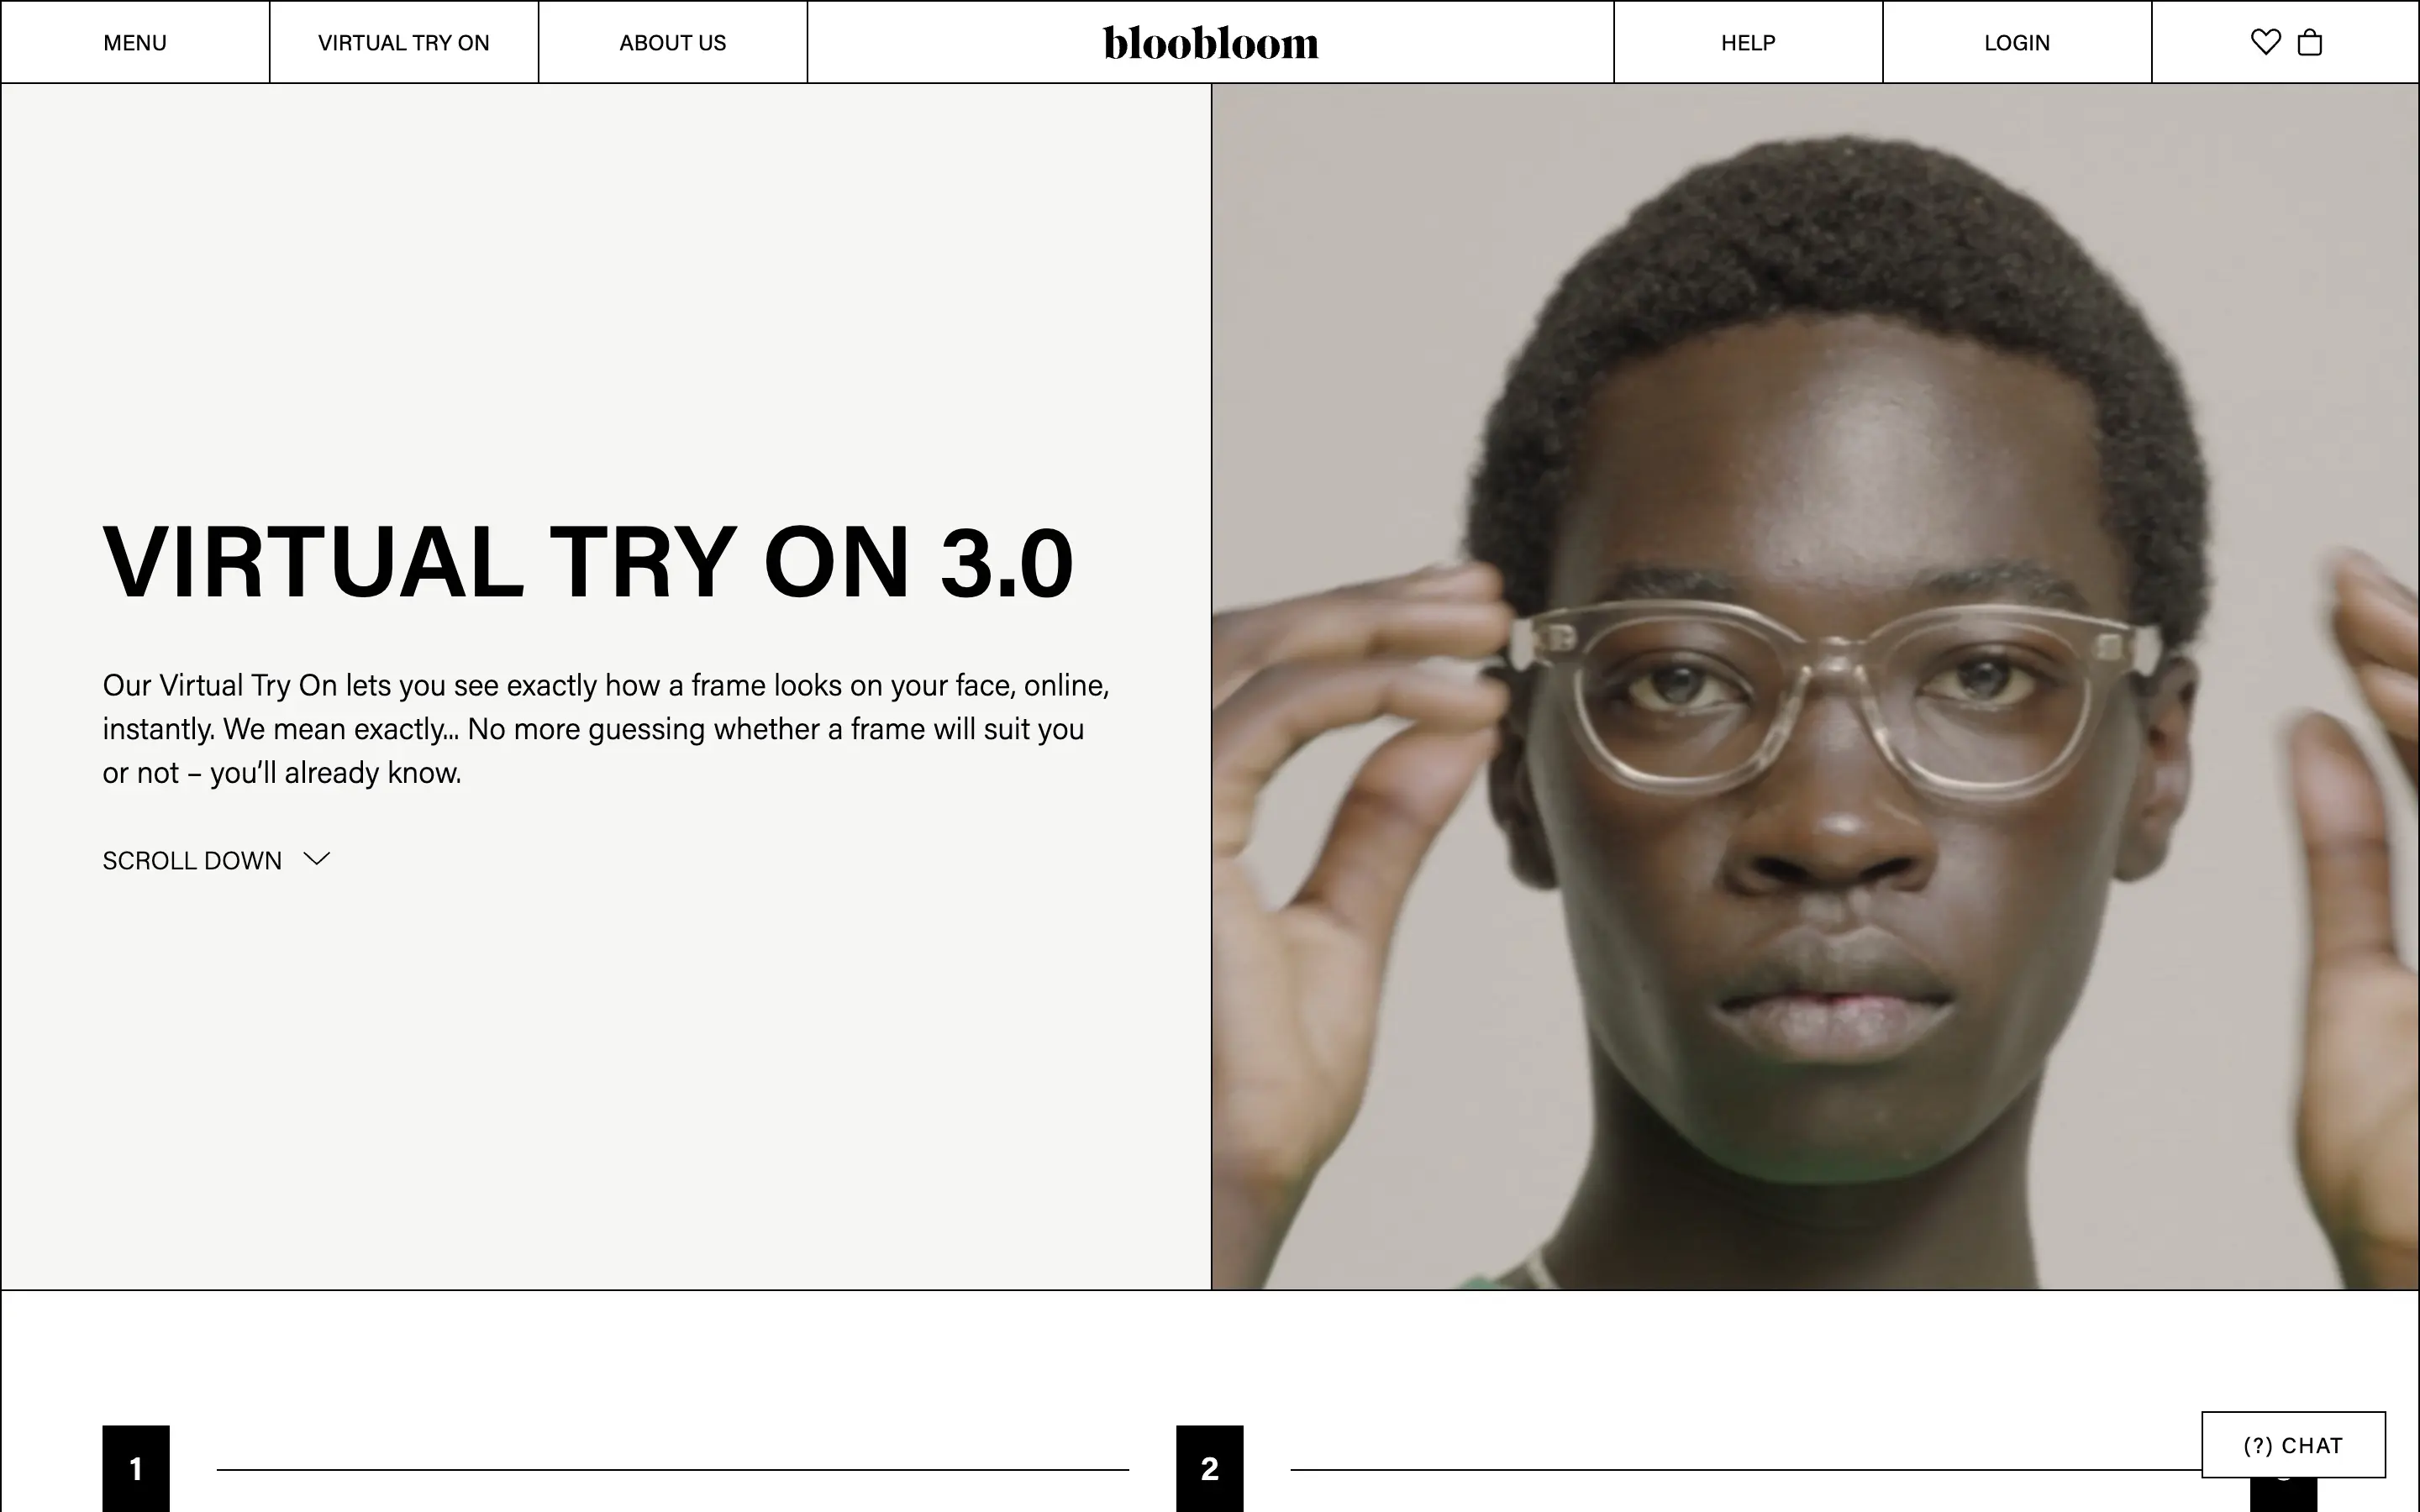Open the MENU navigation item
This screenshot has height=1512, width=2420.
tap(135, 43)
